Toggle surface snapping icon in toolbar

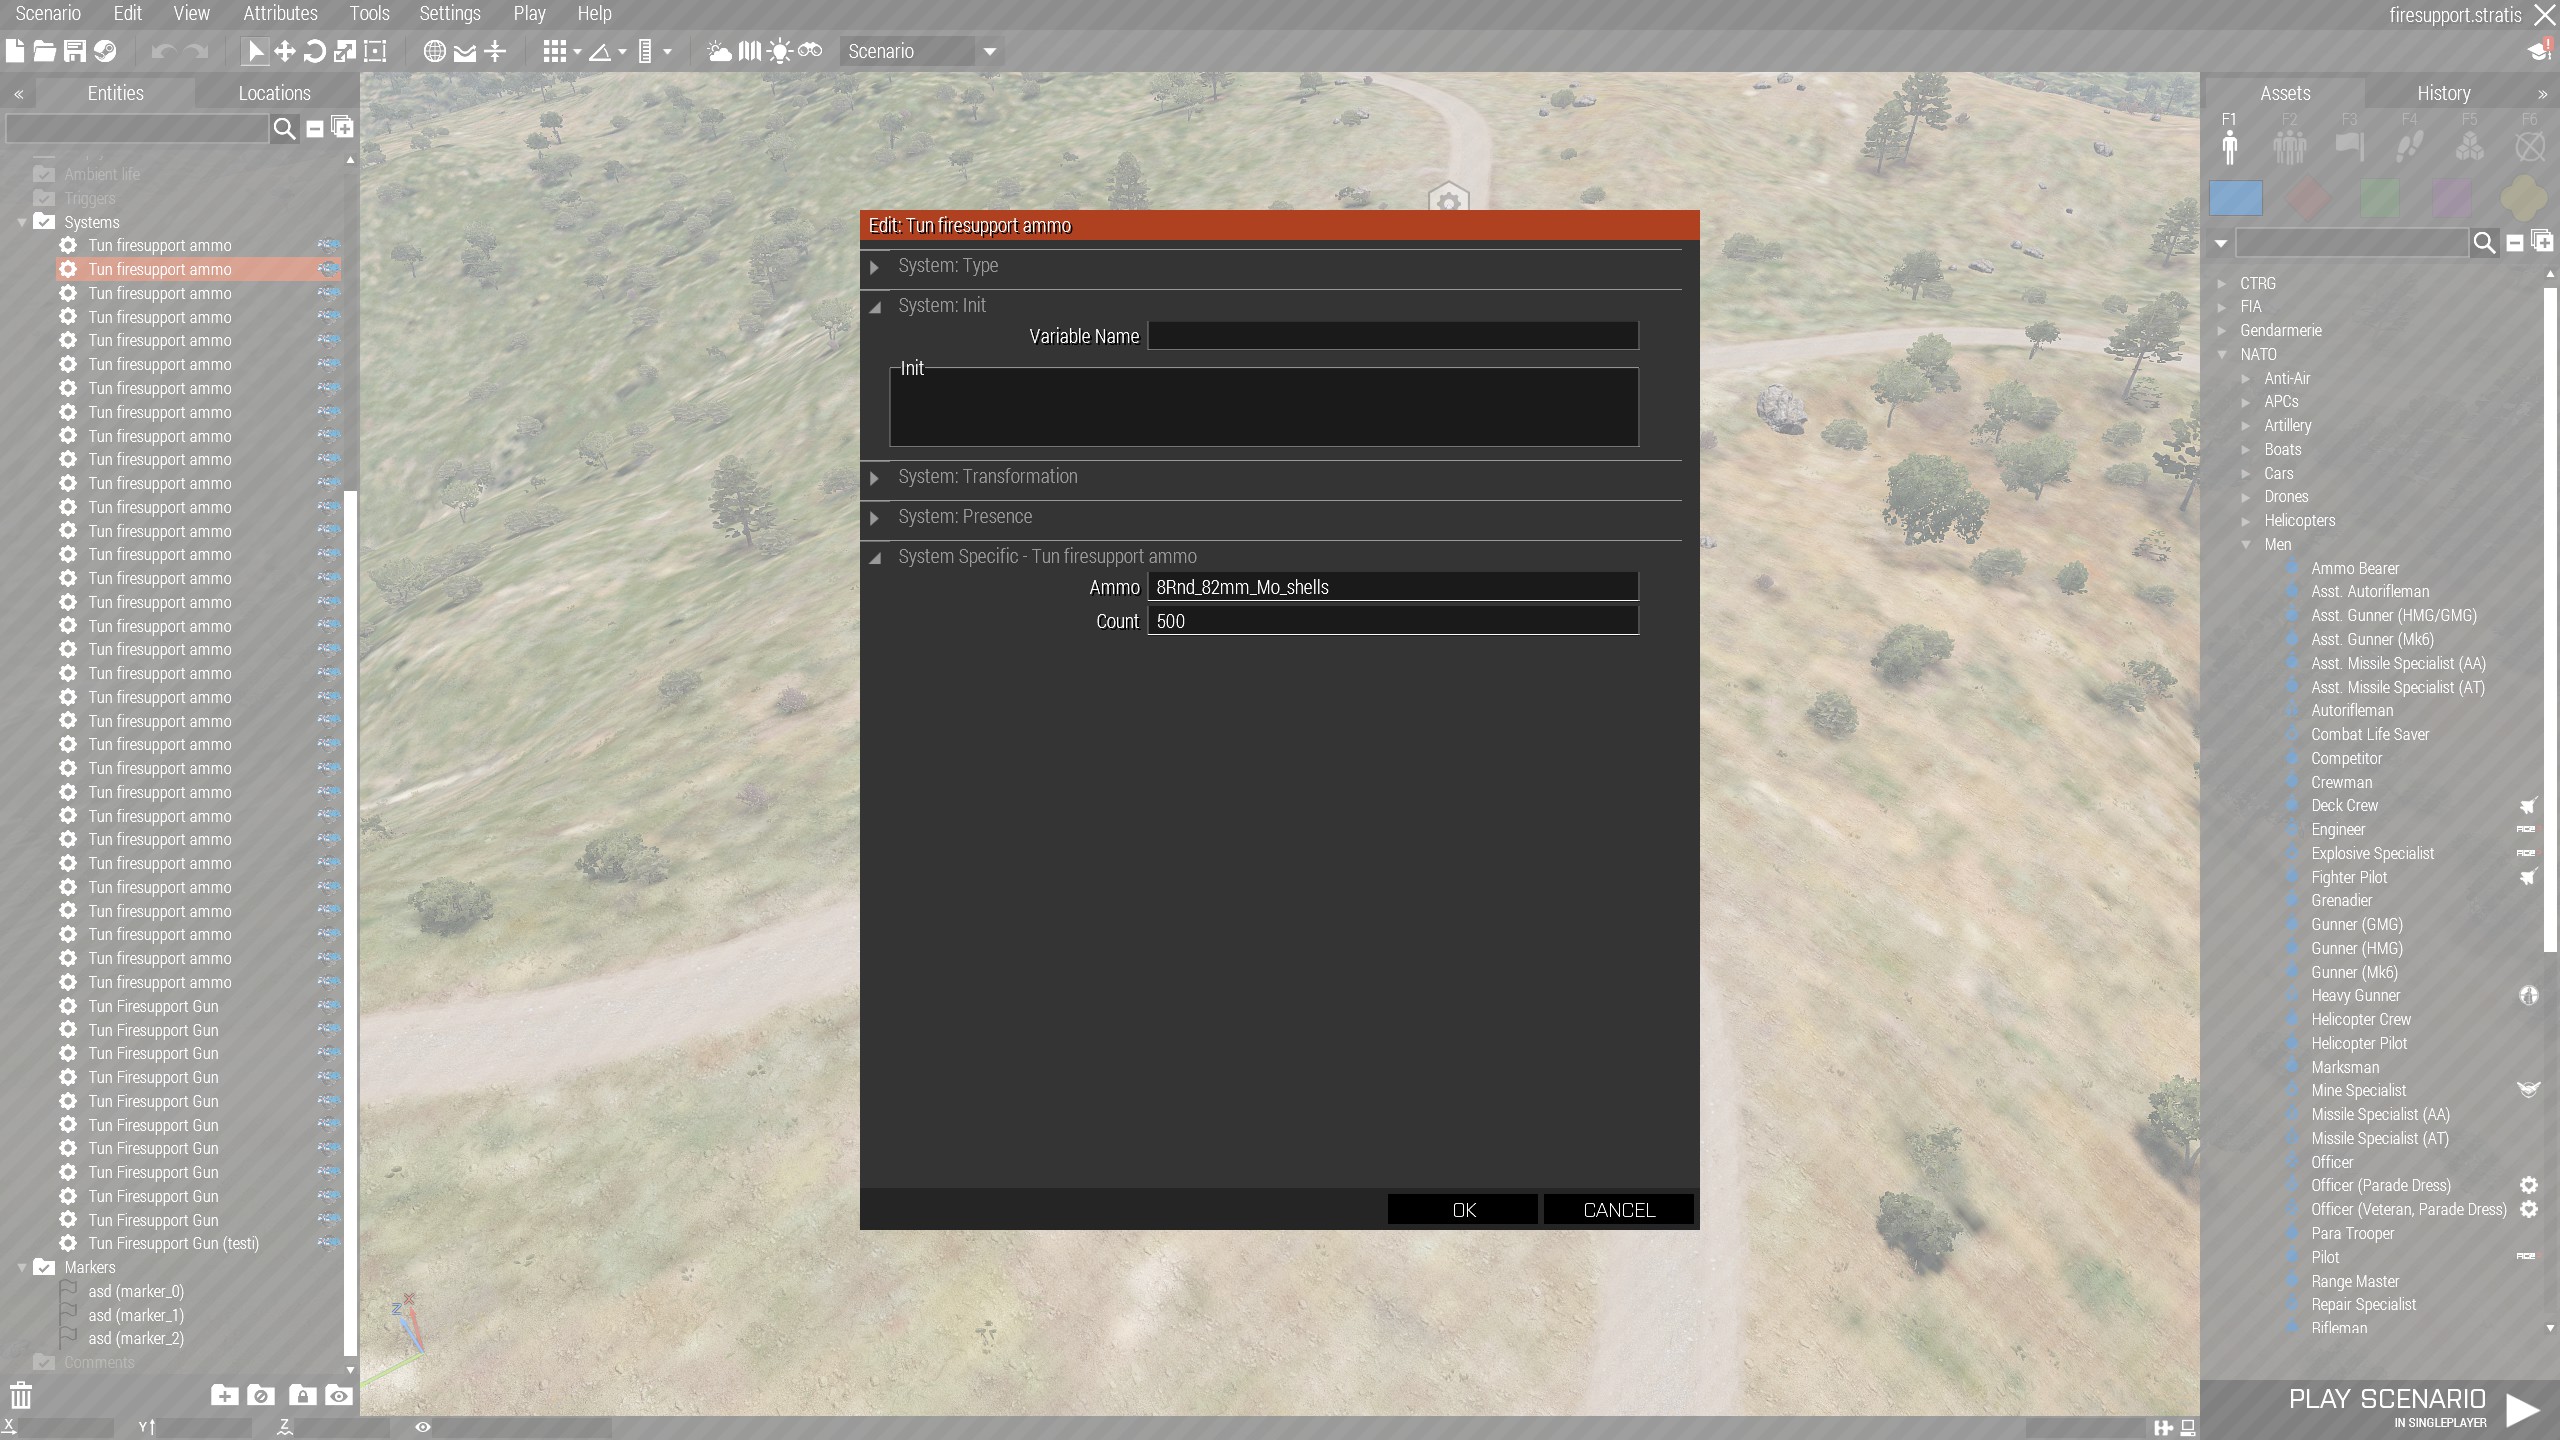coord(465,51)
